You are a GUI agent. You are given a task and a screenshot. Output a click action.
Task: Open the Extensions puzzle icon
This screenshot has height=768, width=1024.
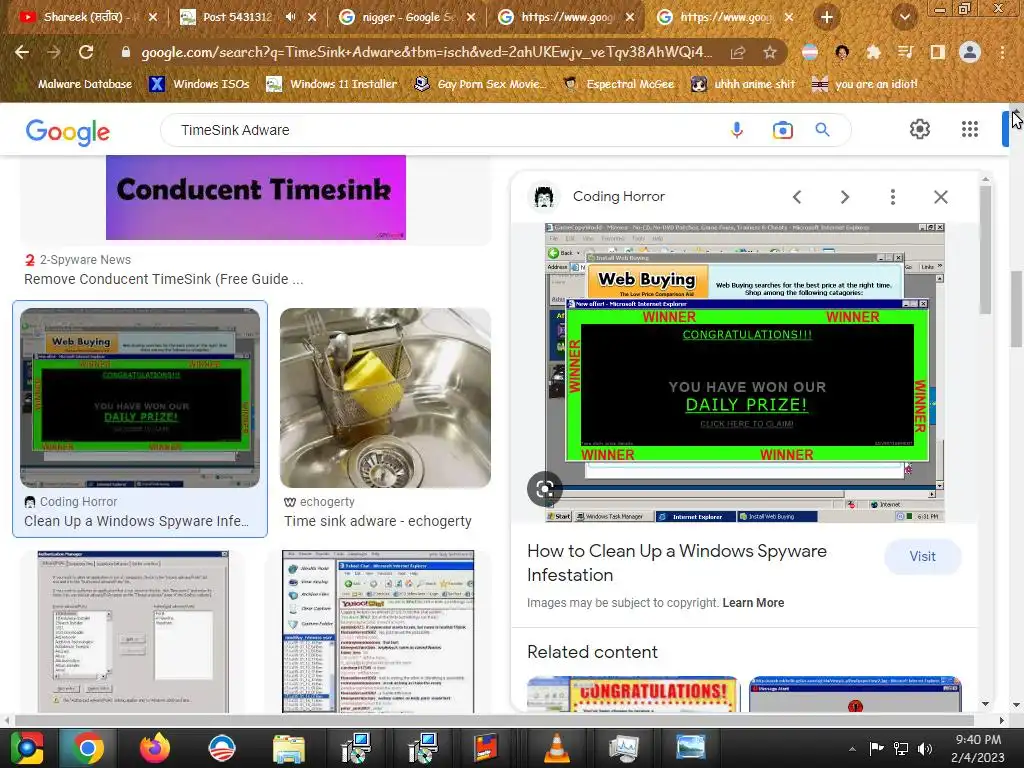click(873, 52)
